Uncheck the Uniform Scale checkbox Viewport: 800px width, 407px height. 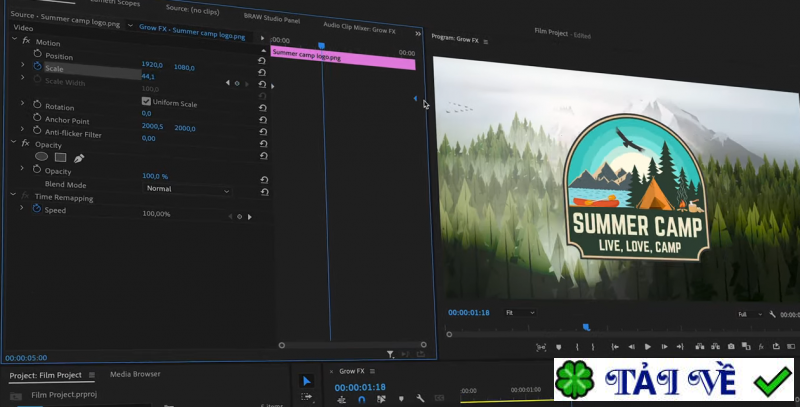point(146,102)
